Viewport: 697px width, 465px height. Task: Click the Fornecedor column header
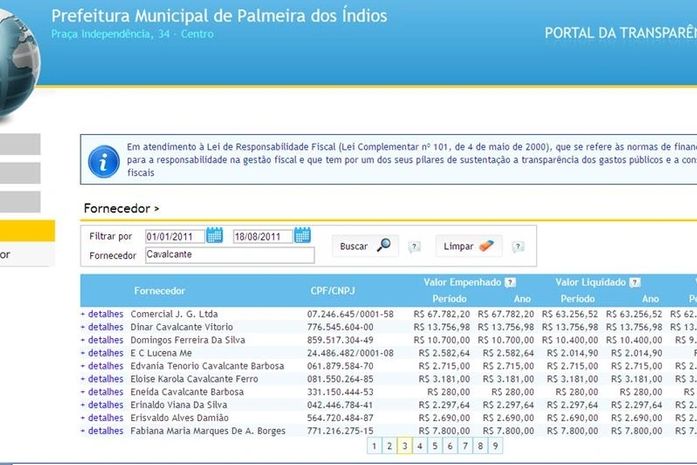pyautogui.click(x=159, y=291)
